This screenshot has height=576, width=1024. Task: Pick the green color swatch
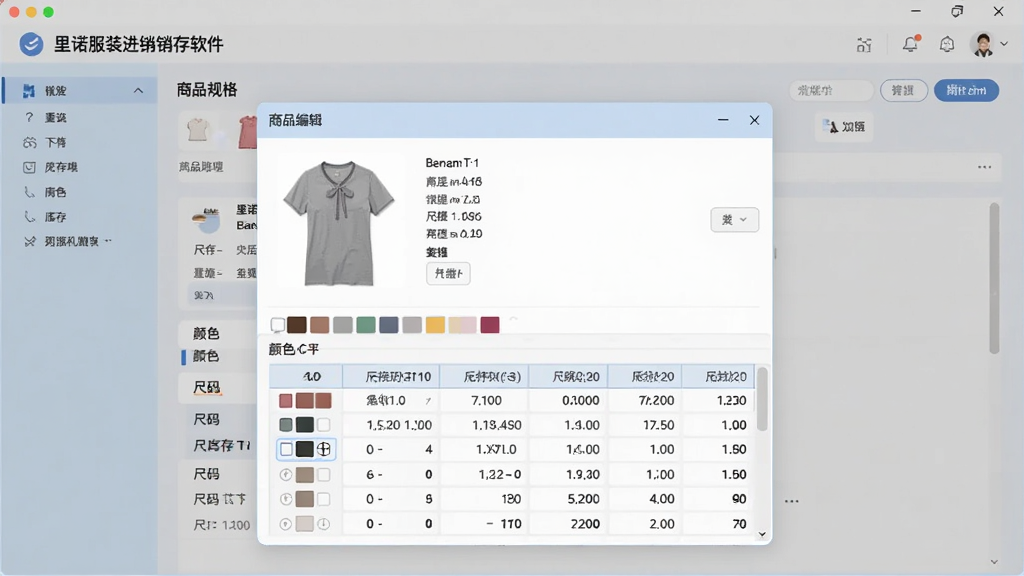click(366, 325)
